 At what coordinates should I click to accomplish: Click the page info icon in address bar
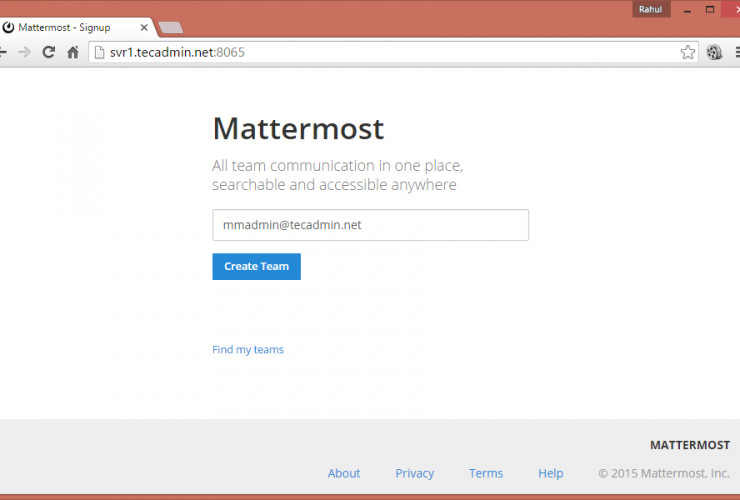pyautogui.click(x=99, y=52)
